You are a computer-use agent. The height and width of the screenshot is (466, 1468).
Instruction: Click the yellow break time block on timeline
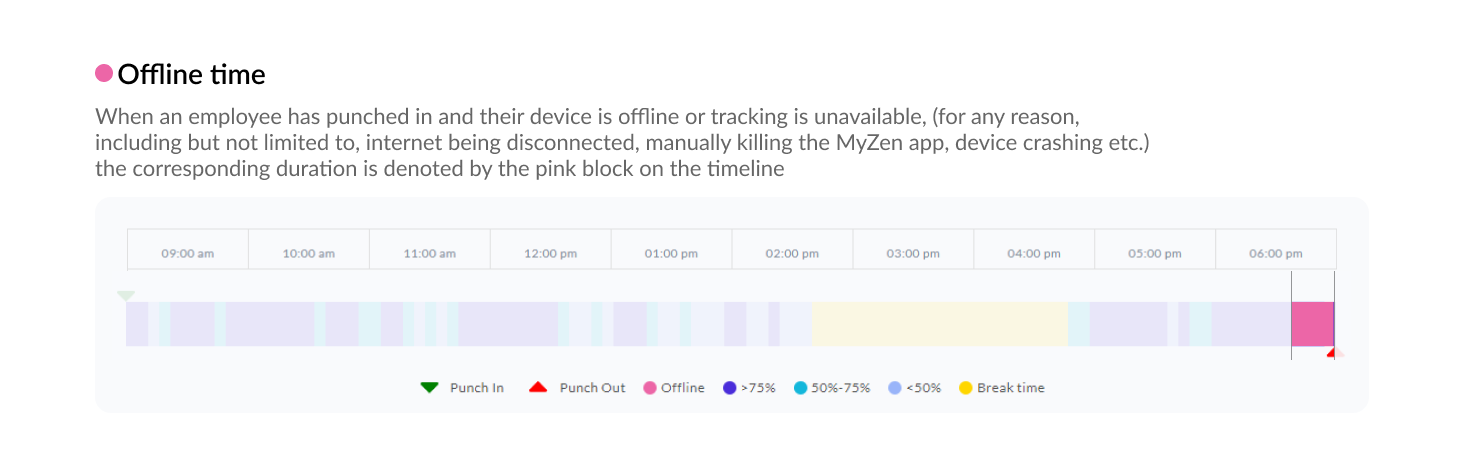click(940, 324)
